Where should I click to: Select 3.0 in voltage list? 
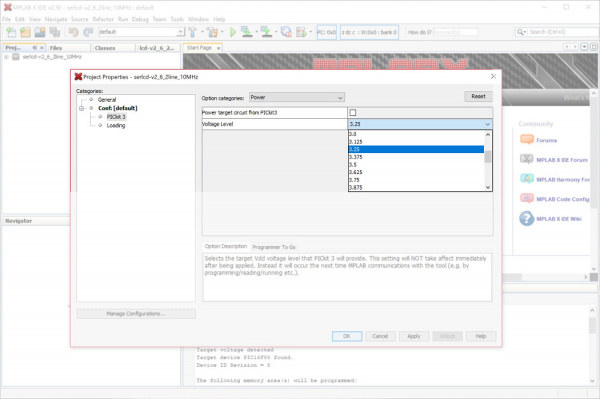click(x=416, y=134)
